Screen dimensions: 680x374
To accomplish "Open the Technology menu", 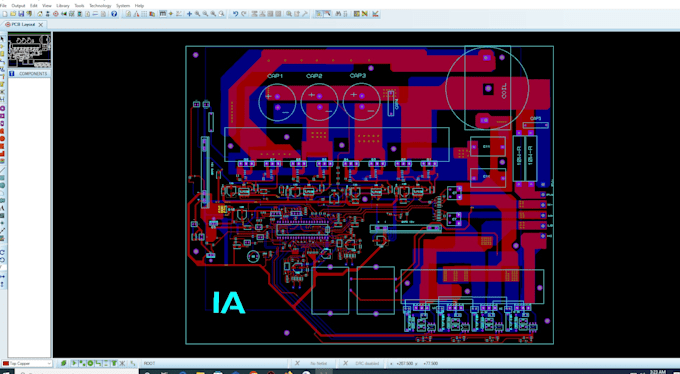I will [x=100, y=6].
